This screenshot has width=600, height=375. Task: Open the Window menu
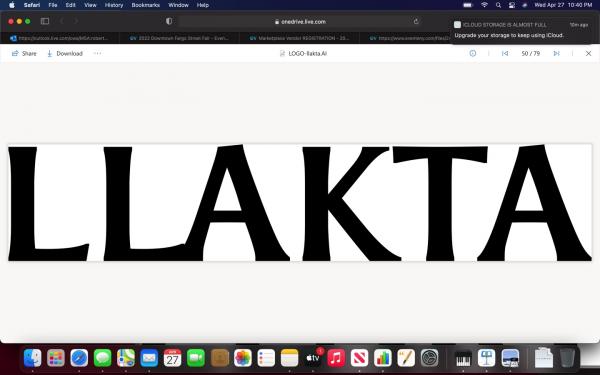point(178,5)
